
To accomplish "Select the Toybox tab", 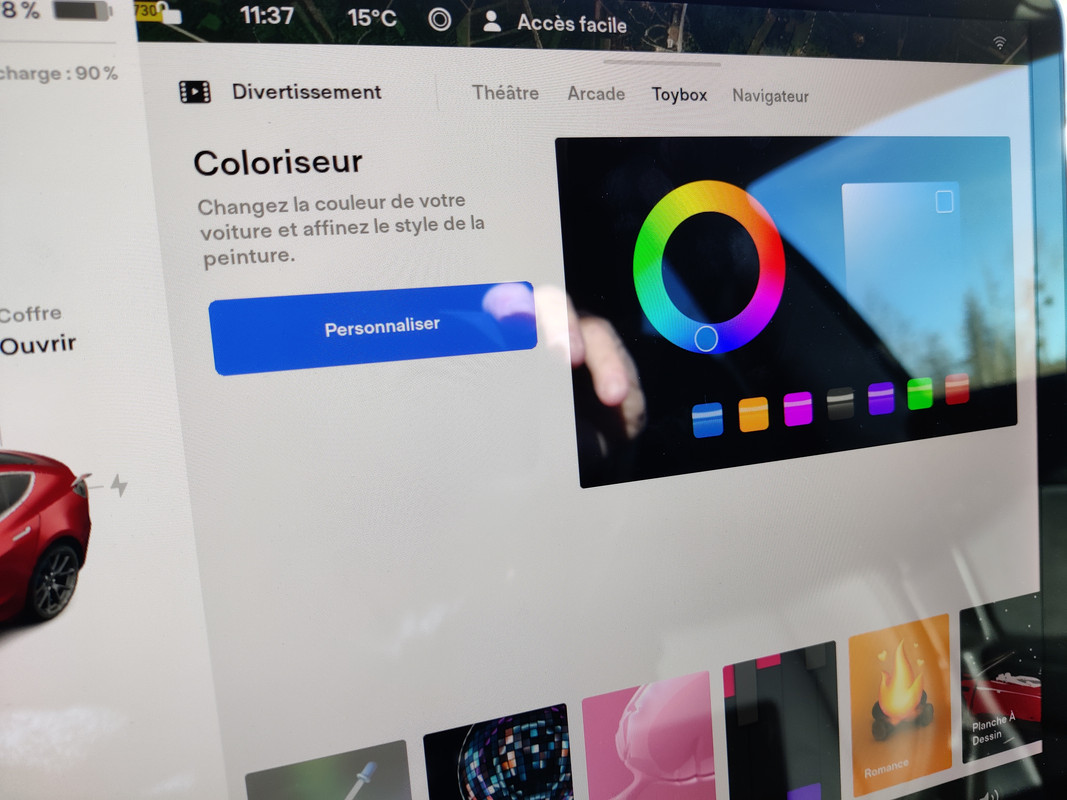I will coord(679,95).
